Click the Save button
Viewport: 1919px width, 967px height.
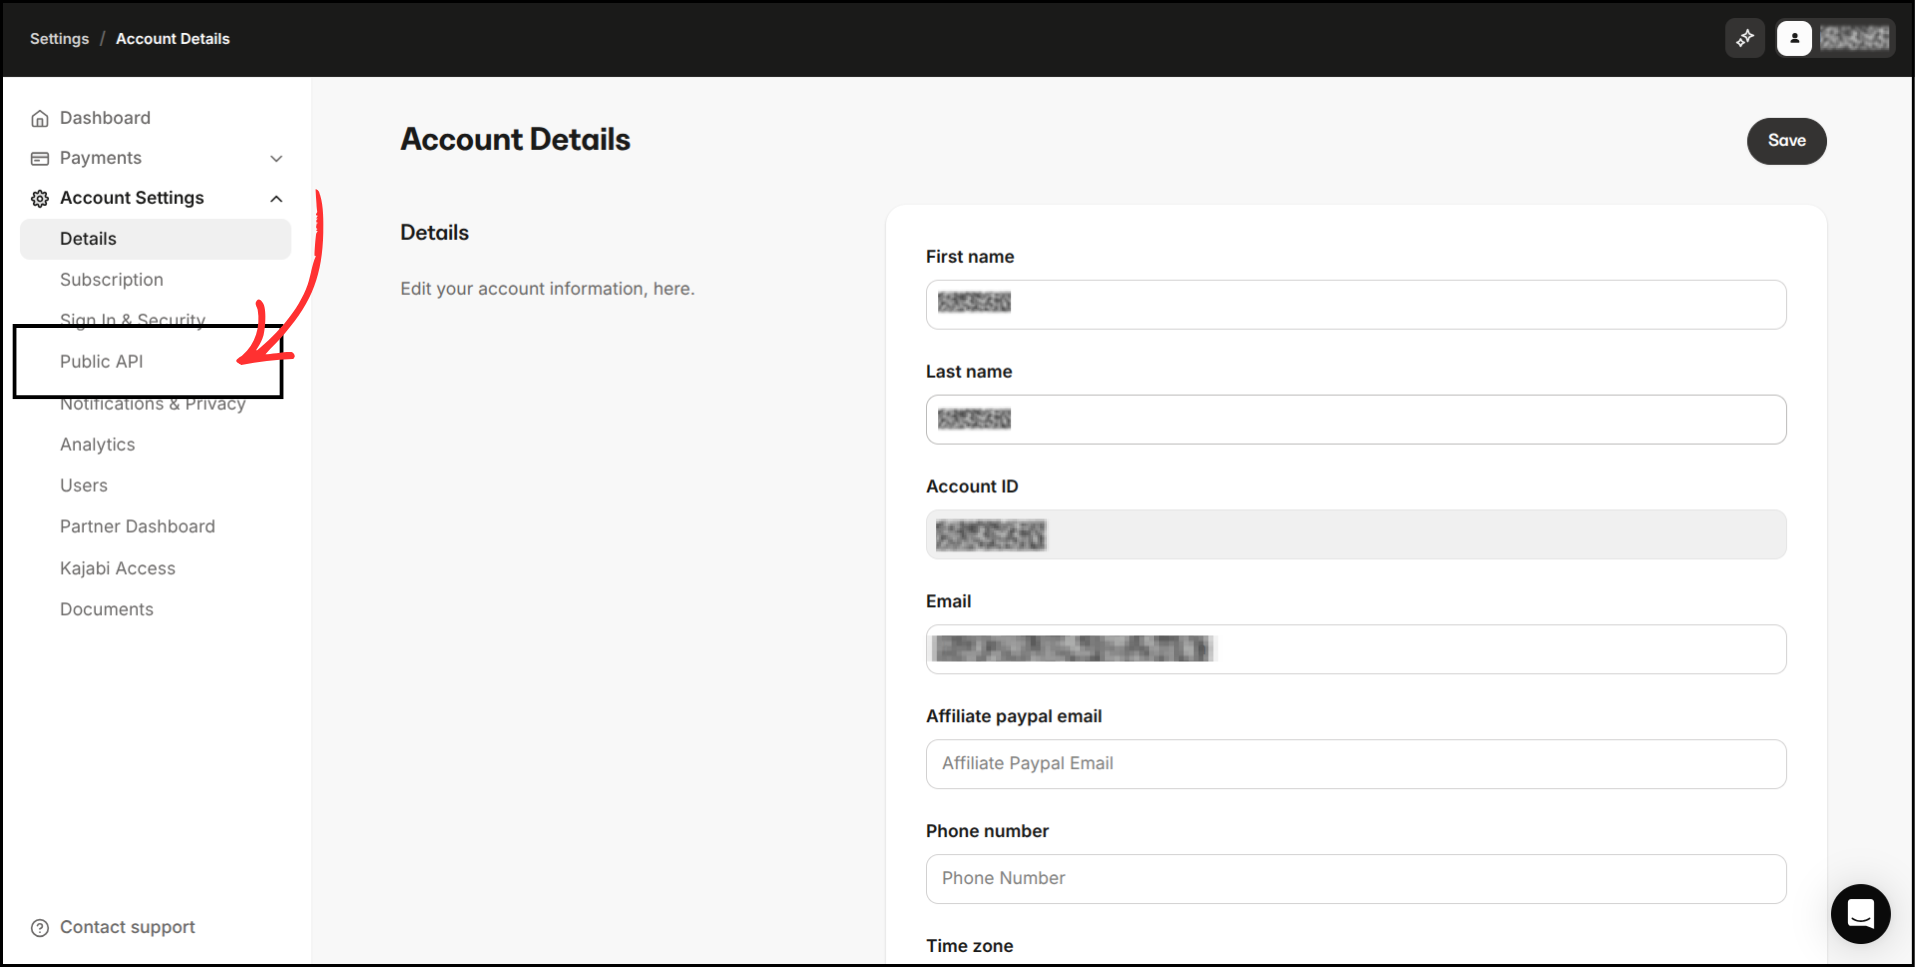point(1786,141)
